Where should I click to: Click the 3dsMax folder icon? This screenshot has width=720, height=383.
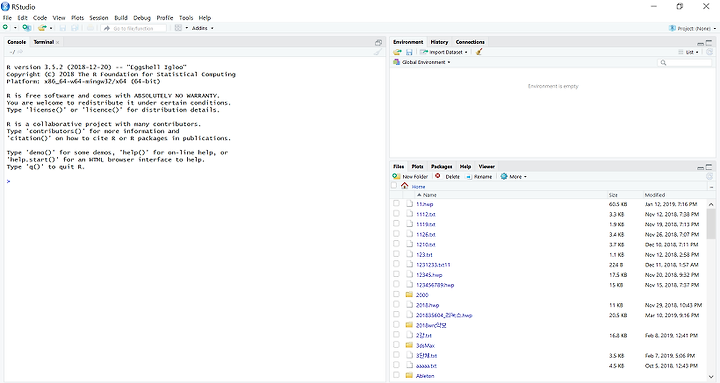coord(409,345)
